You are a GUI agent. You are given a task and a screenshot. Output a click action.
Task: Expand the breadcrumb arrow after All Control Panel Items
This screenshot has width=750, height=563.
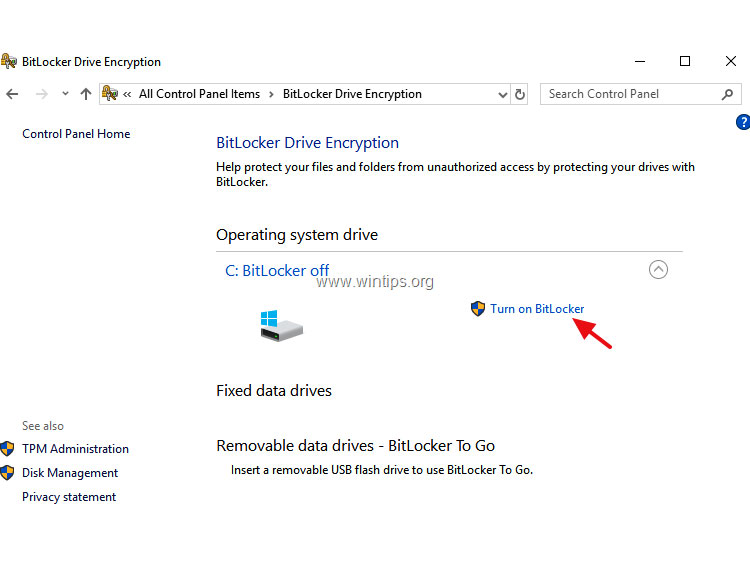[x=271, y=94]
